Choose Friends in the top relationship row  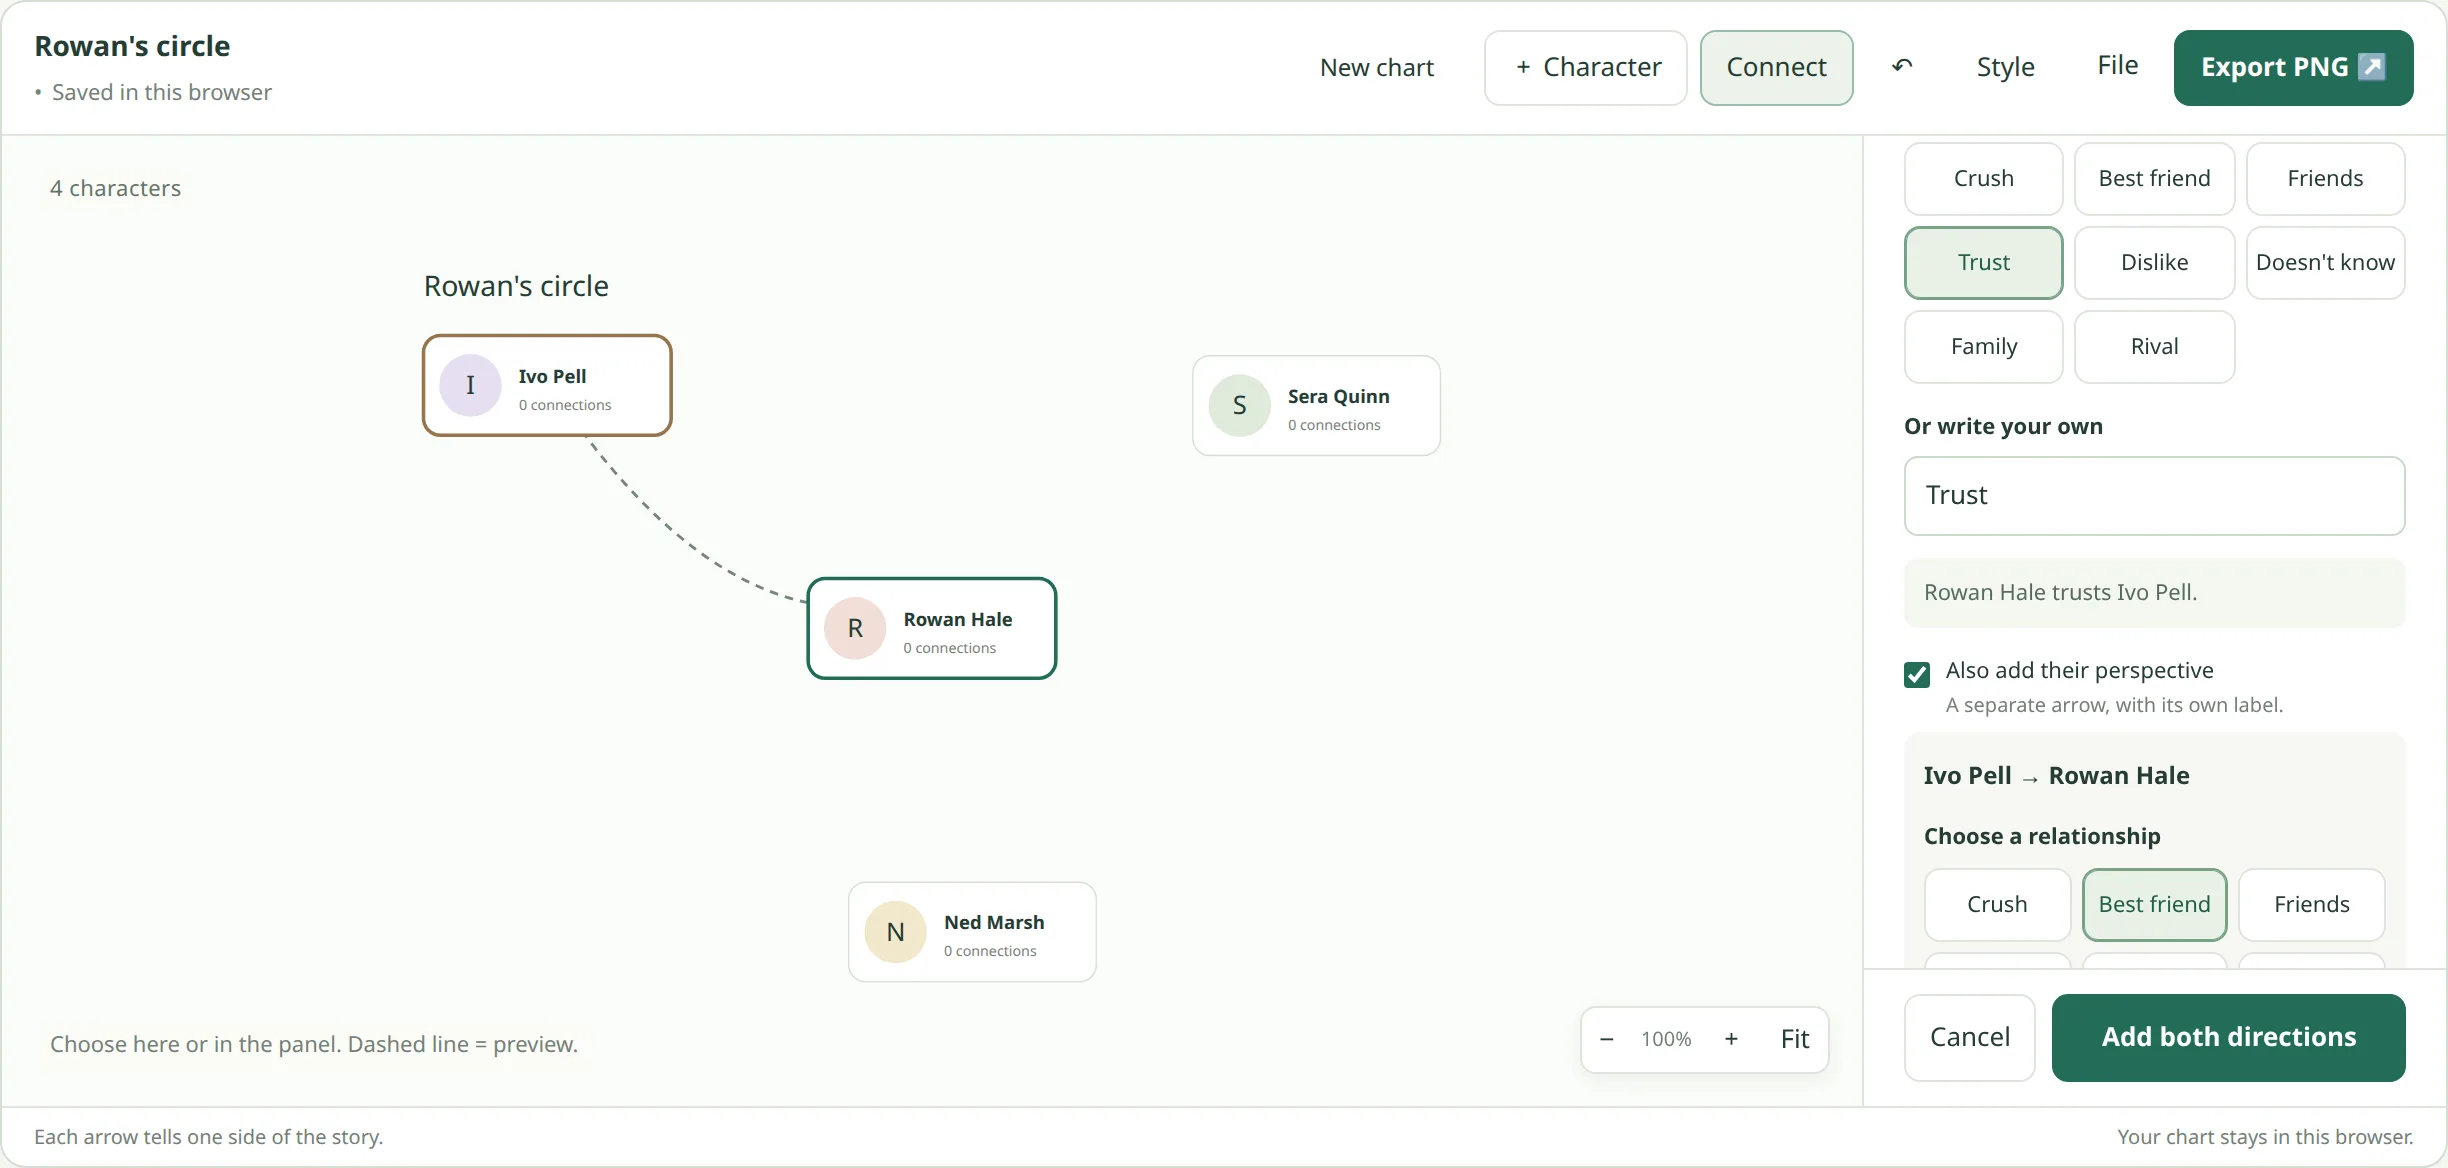pos(2325,178)
